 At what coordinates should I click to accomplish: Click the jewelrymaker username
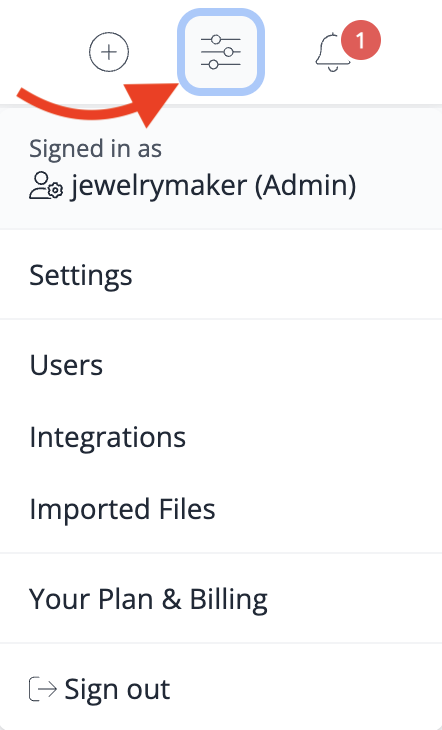coord(158,186)
